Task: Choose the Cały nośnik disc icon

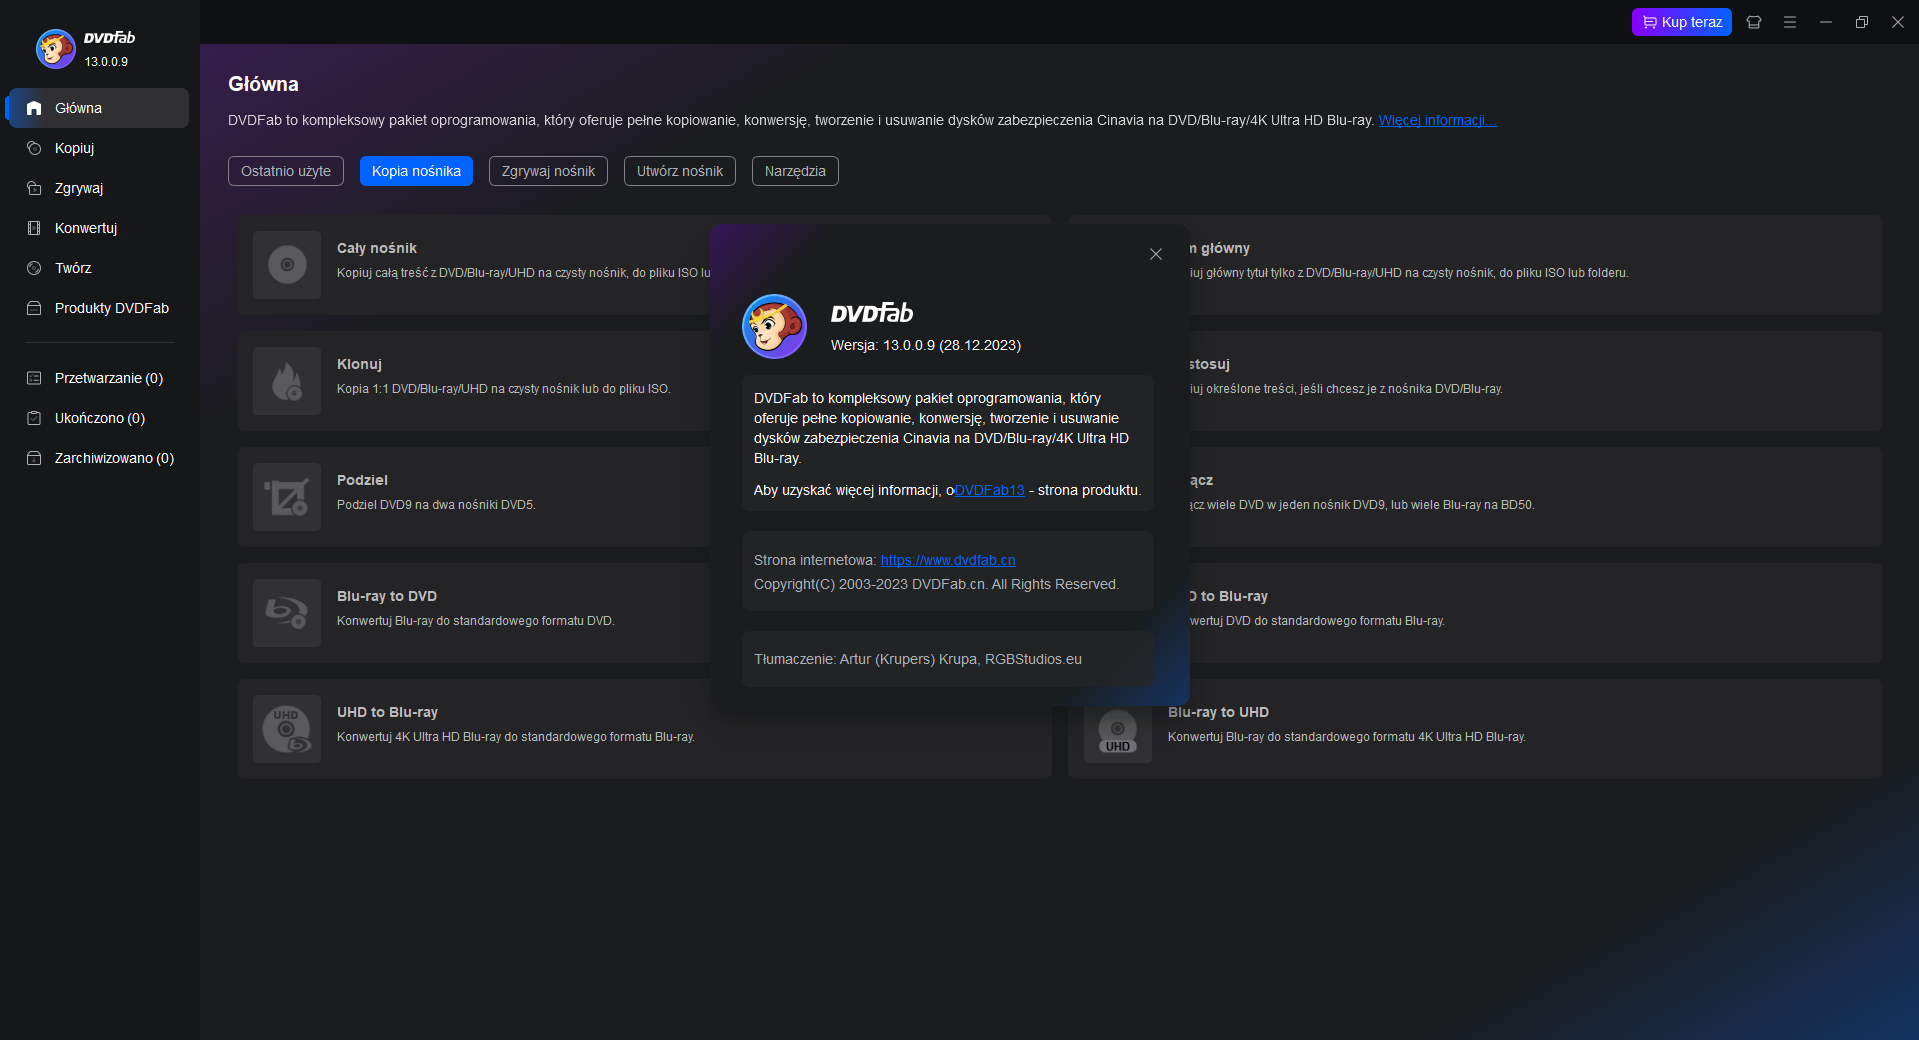Action: [287, 265]
